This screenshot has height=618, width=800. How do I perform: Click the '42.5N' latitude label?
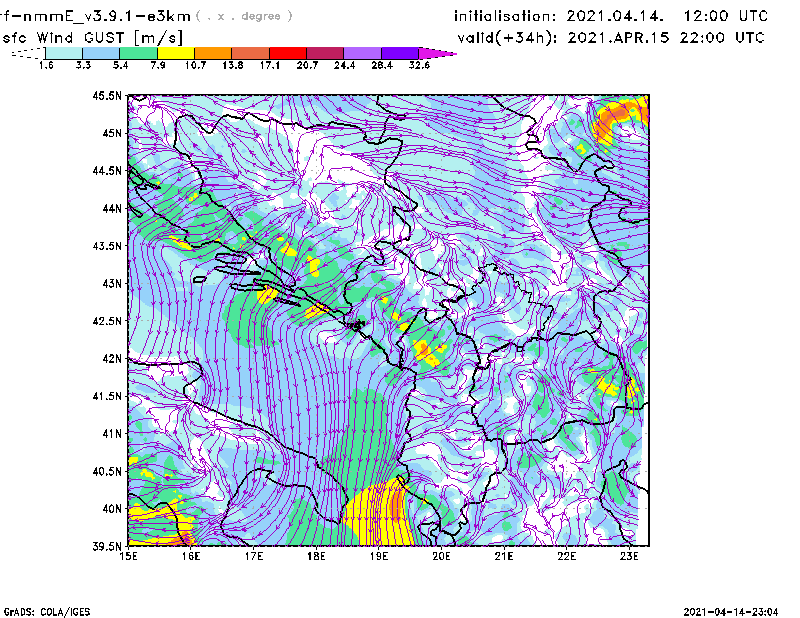(107, 321)
